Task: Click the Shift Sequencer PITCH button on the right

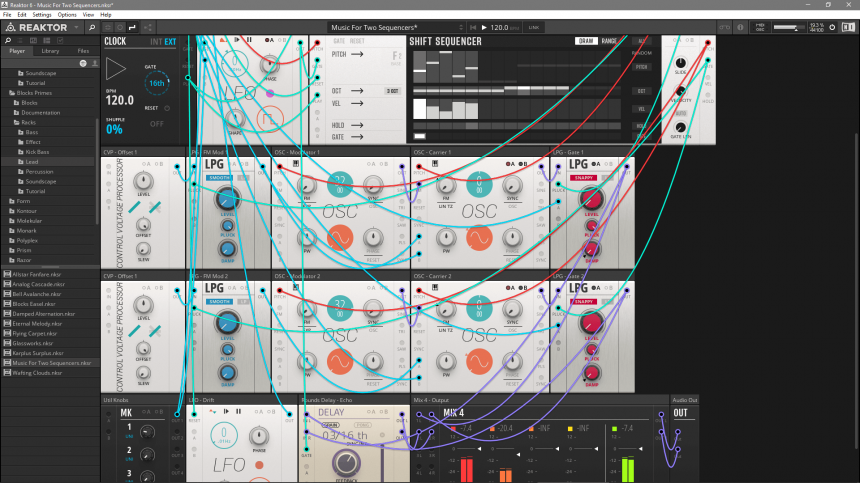Action: coord(641,67)
